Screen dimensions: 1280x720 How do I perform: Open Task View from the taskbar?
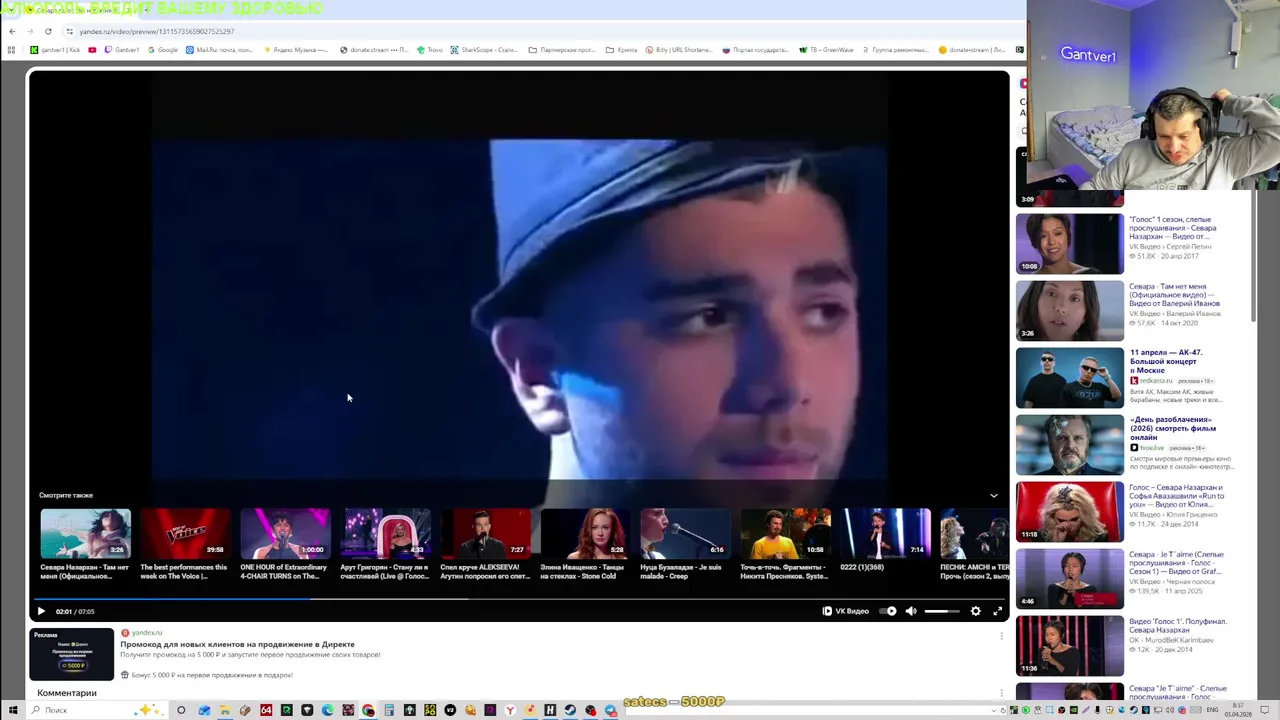[181, 710]
